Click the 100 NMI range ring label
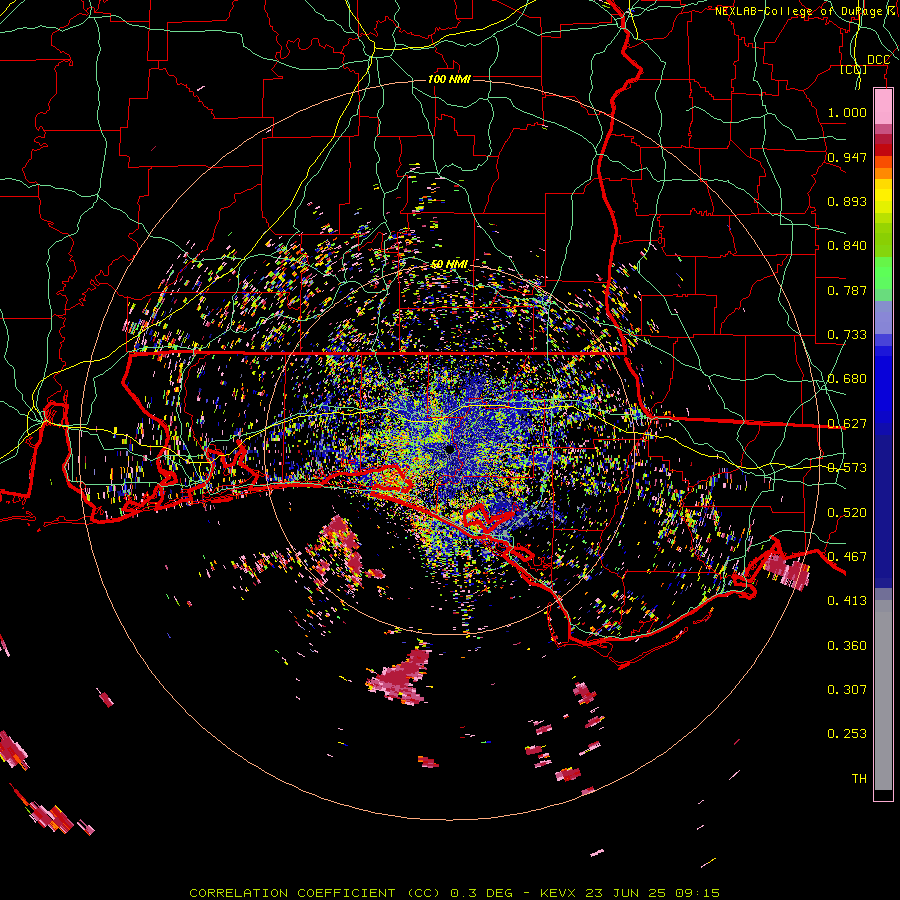Viewport: 900px width, 900px height. click(449, 79)
